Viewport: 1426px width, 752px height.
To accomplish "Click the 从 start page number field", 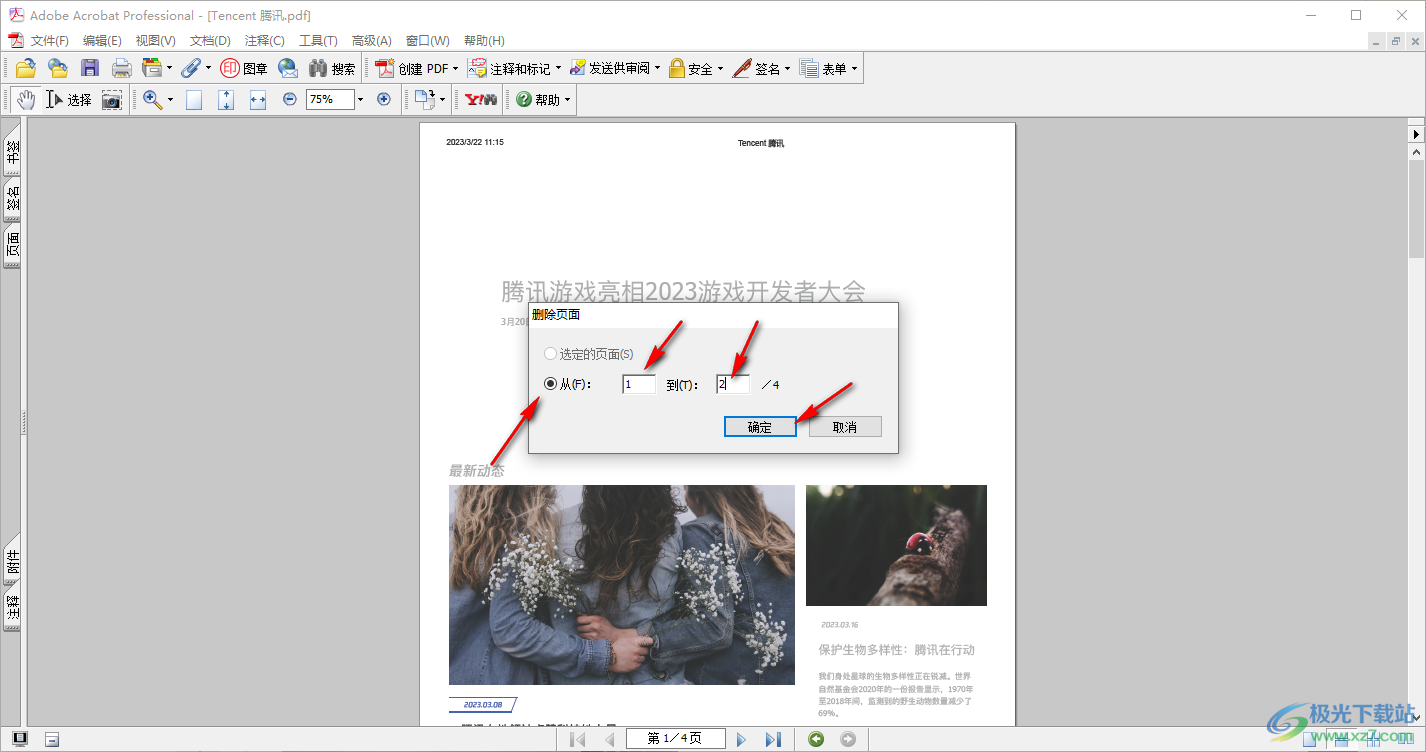I will [x=639, y=384].
